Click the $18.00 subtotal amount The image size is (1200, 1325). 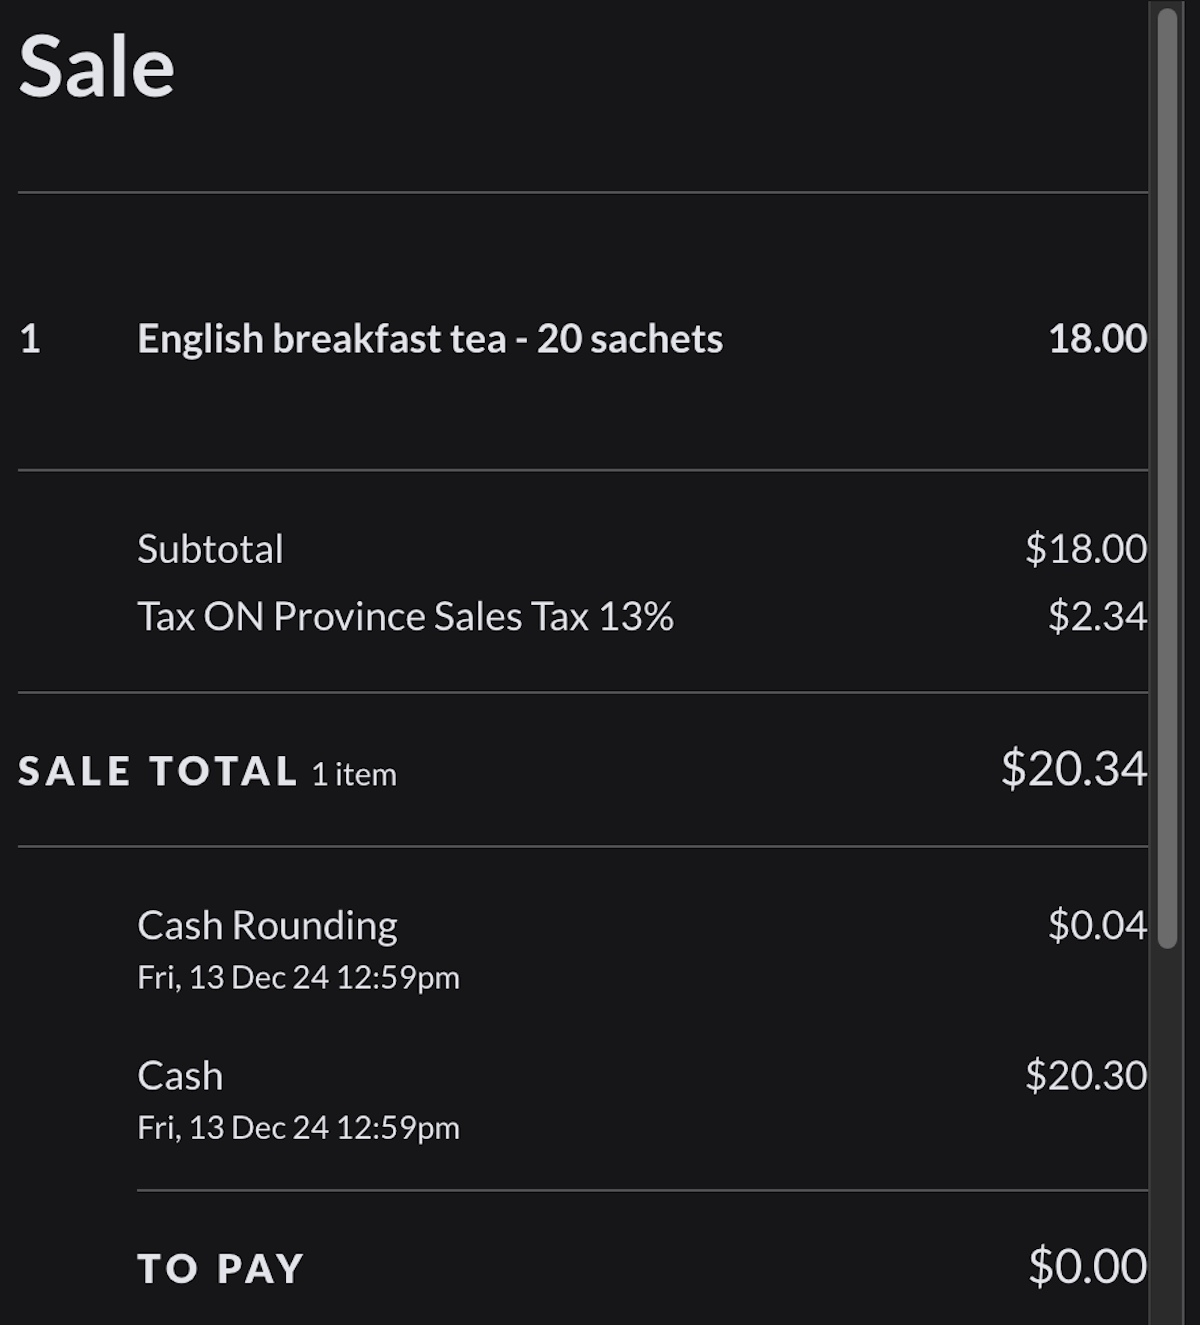[x=1085, y=549]
